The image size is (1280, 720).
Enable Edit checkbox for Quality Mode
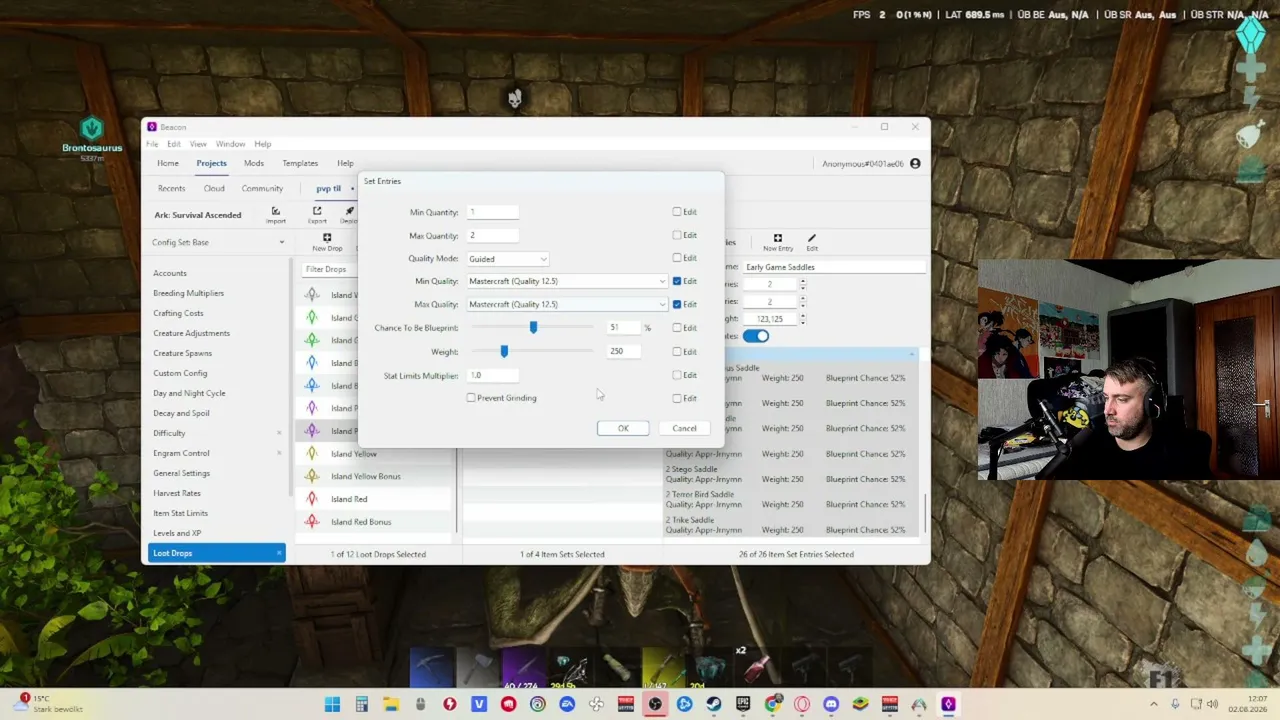click(x=677, y=258)
